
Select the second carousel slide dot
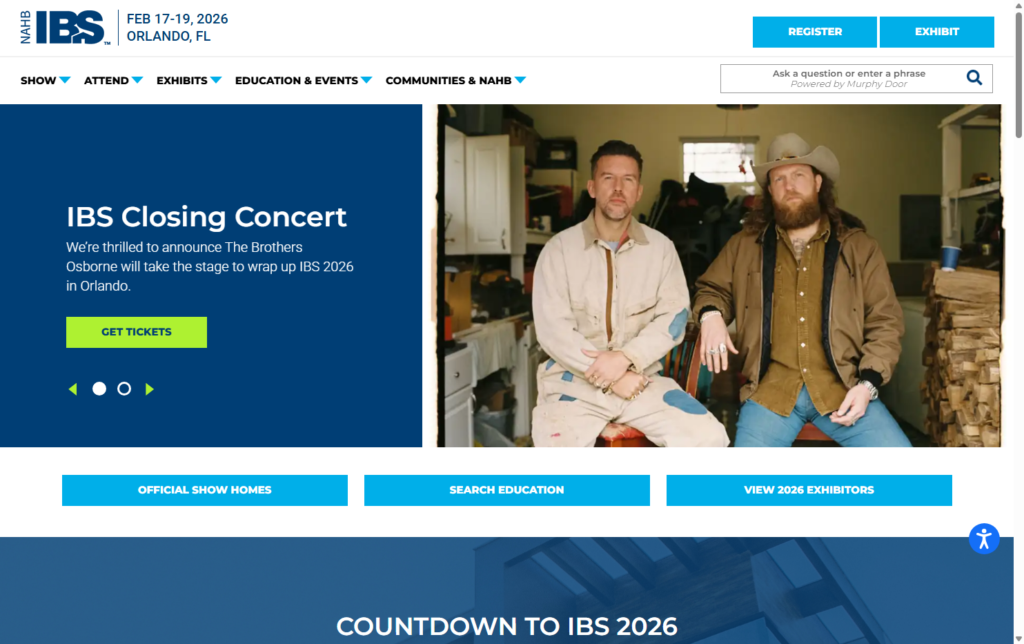[x=124, y=389]
